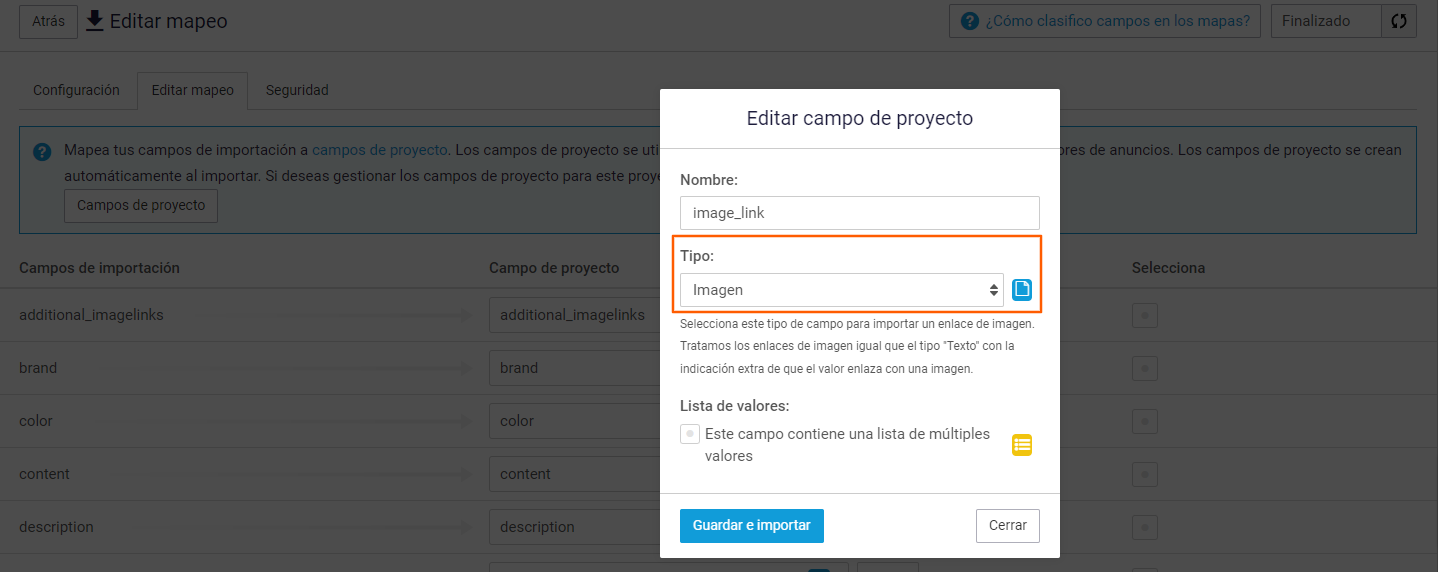Click the Campos de importación column header
This screenshot has height=572, width=1438.
point(99,268)
